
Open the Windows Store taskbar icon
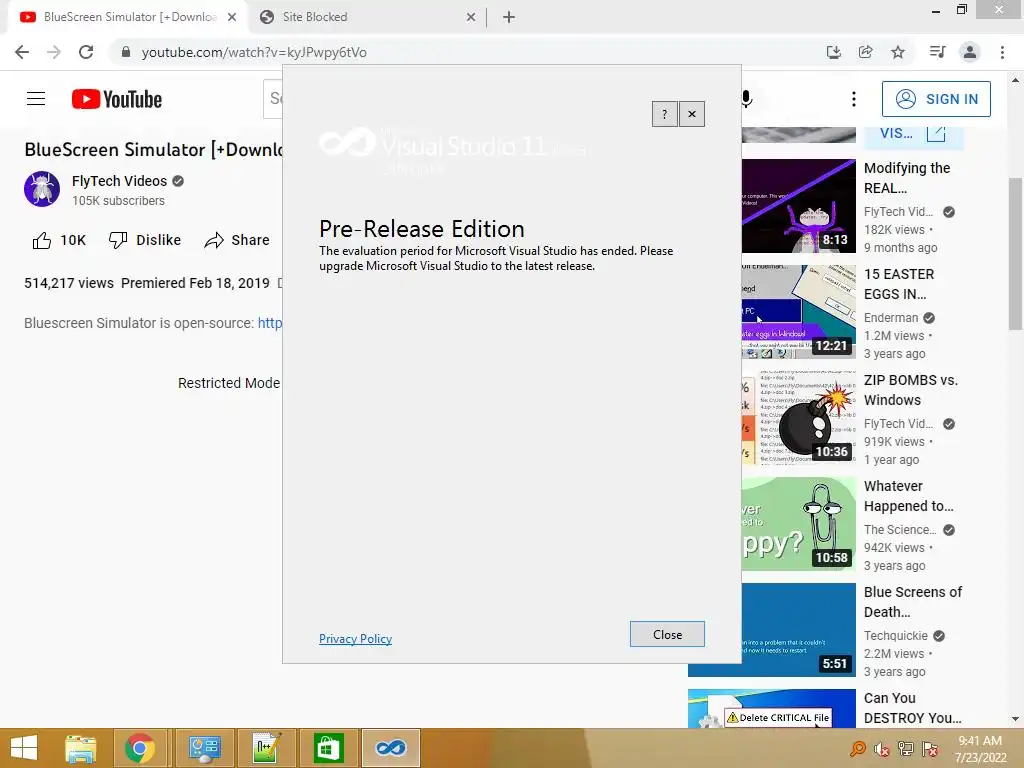pyautogui.click(x=328, y=748)
